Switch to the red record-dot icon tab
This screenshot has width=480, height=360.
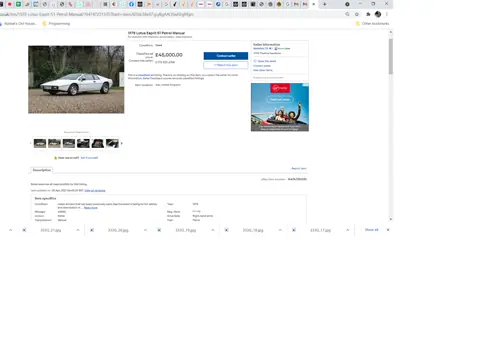10,4
